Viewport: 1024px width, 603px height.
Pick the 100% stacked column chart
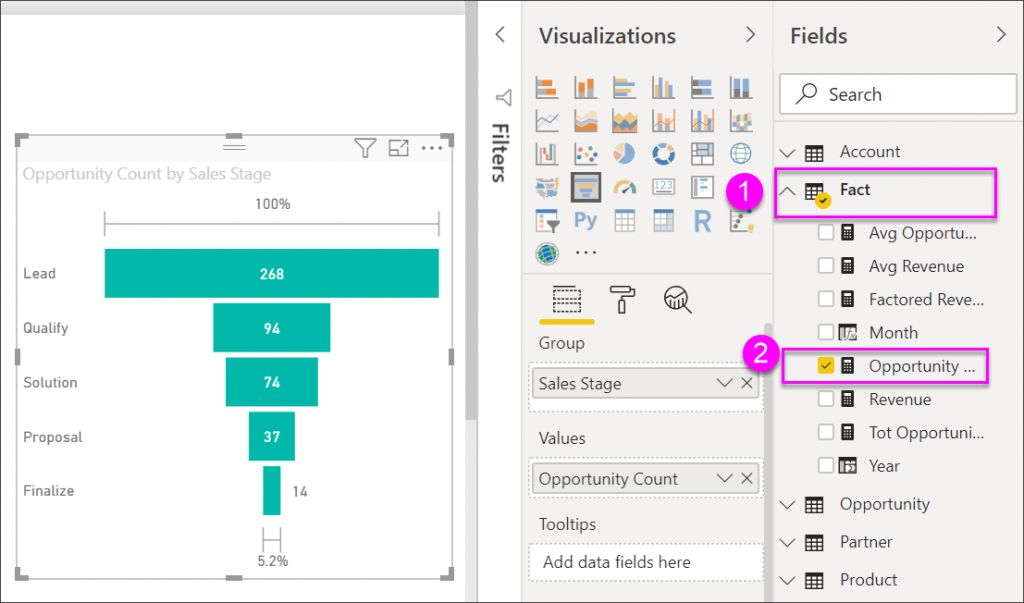click(741, 88)
